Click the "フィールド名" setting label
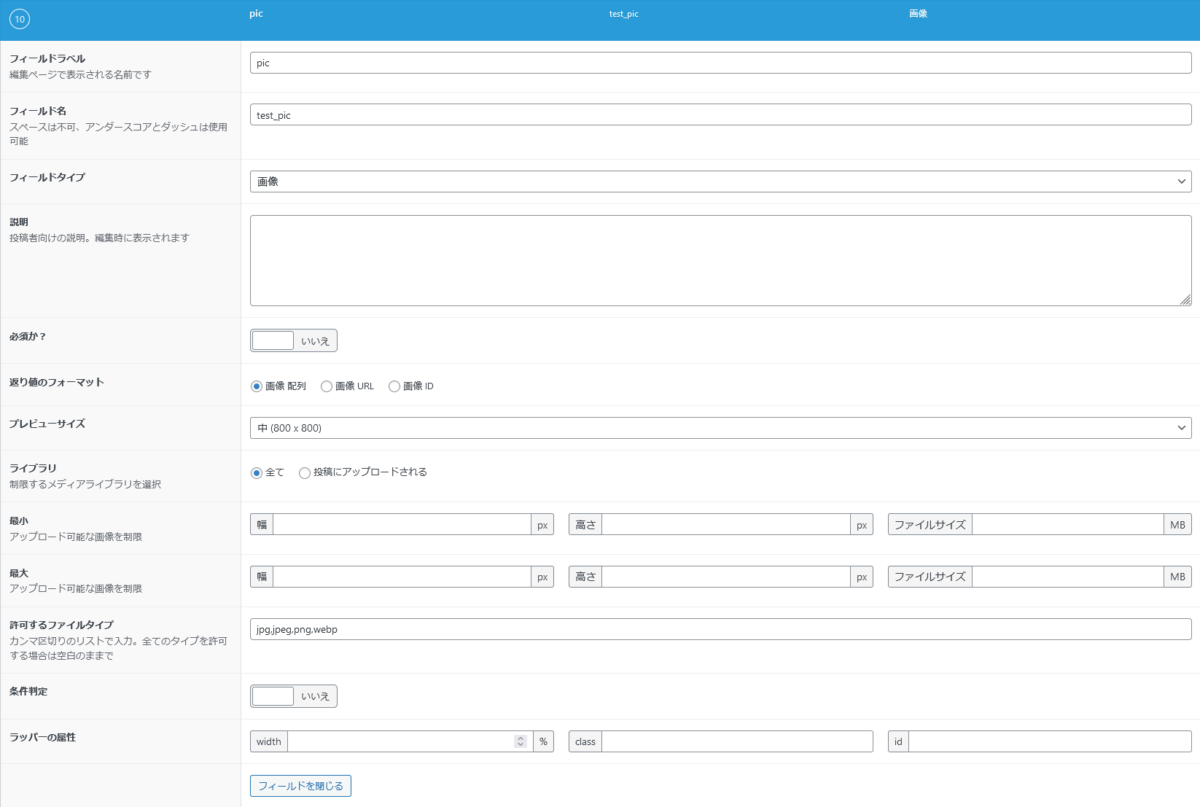 tap(37, 111)
